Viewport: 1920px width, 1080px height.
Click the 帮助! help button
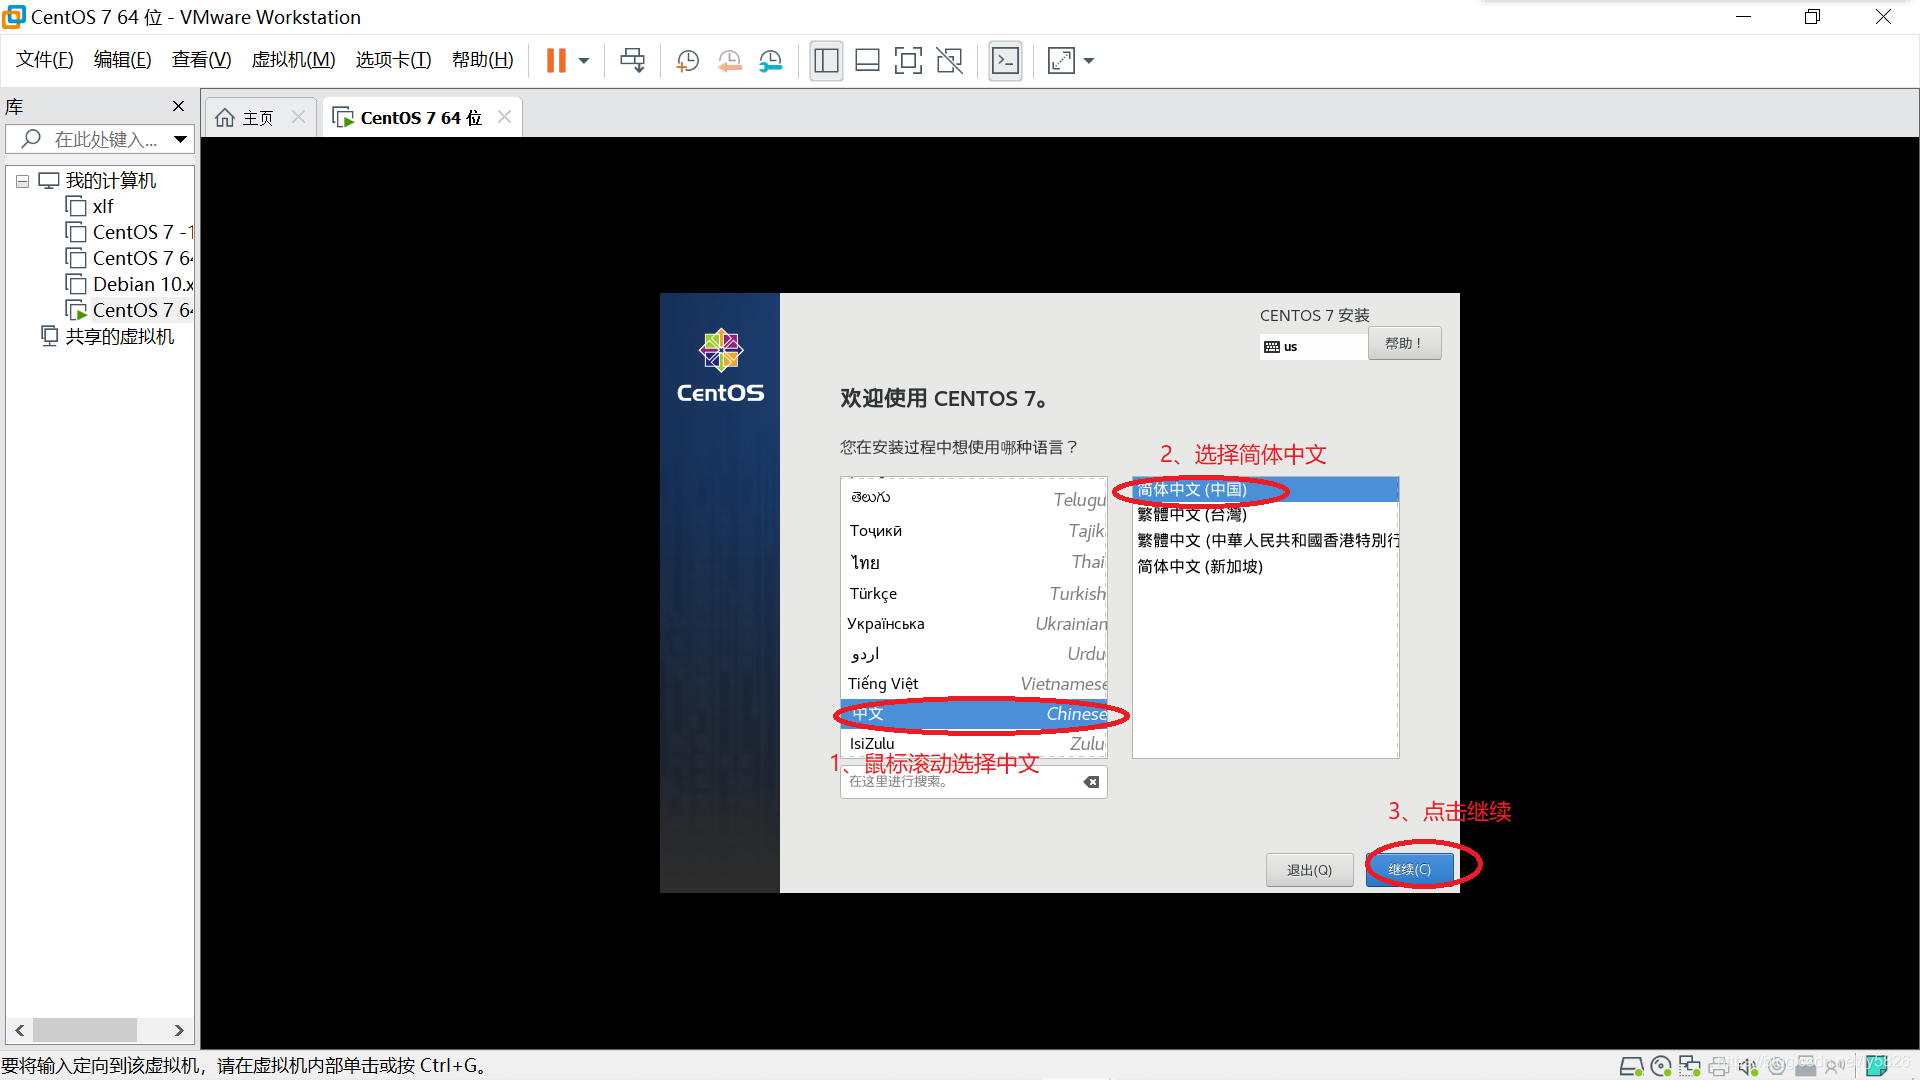(1404, 343)
